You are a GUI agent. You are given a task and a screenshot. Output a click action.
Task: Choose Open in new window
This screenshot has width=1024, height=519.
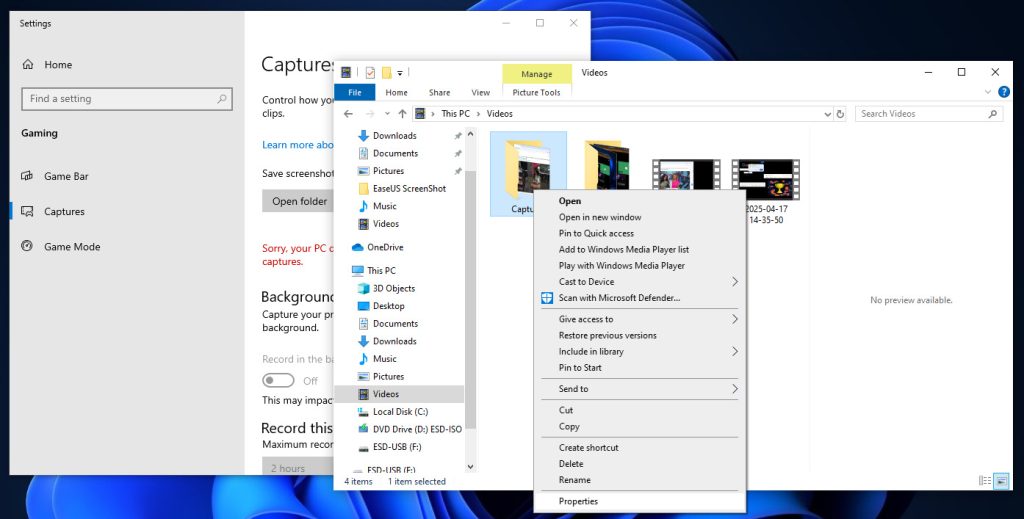point(640,217)
